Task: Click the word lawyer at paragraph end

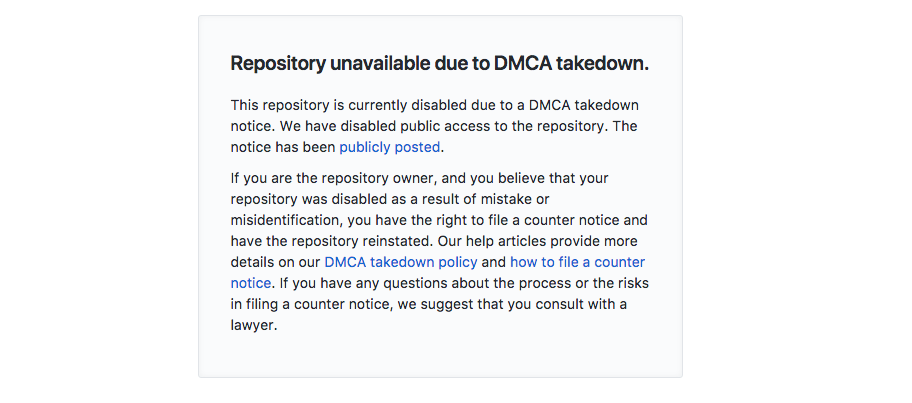Action: (252, 325)
